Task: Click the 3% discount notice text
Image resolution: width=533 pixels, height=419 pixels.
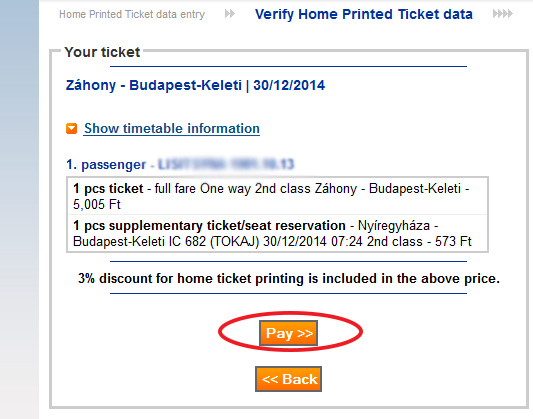Action: click(289, 279)
